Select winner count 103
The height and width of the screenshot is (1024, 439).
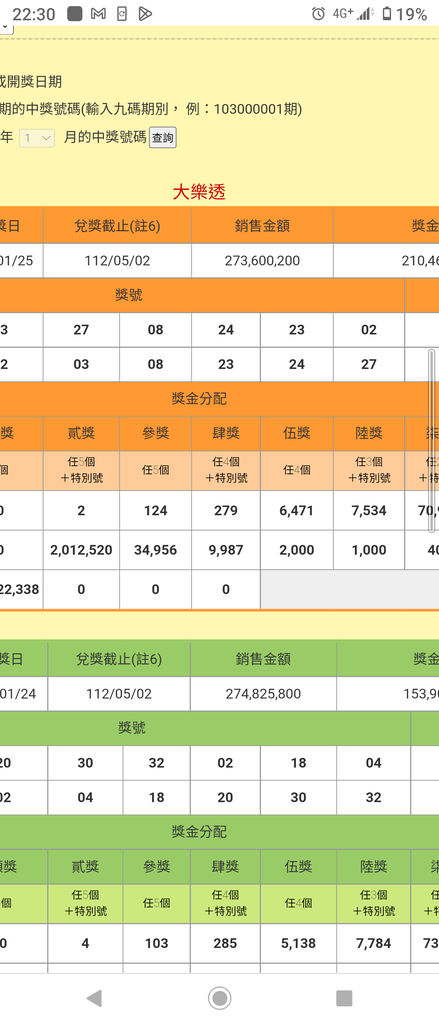157,943
